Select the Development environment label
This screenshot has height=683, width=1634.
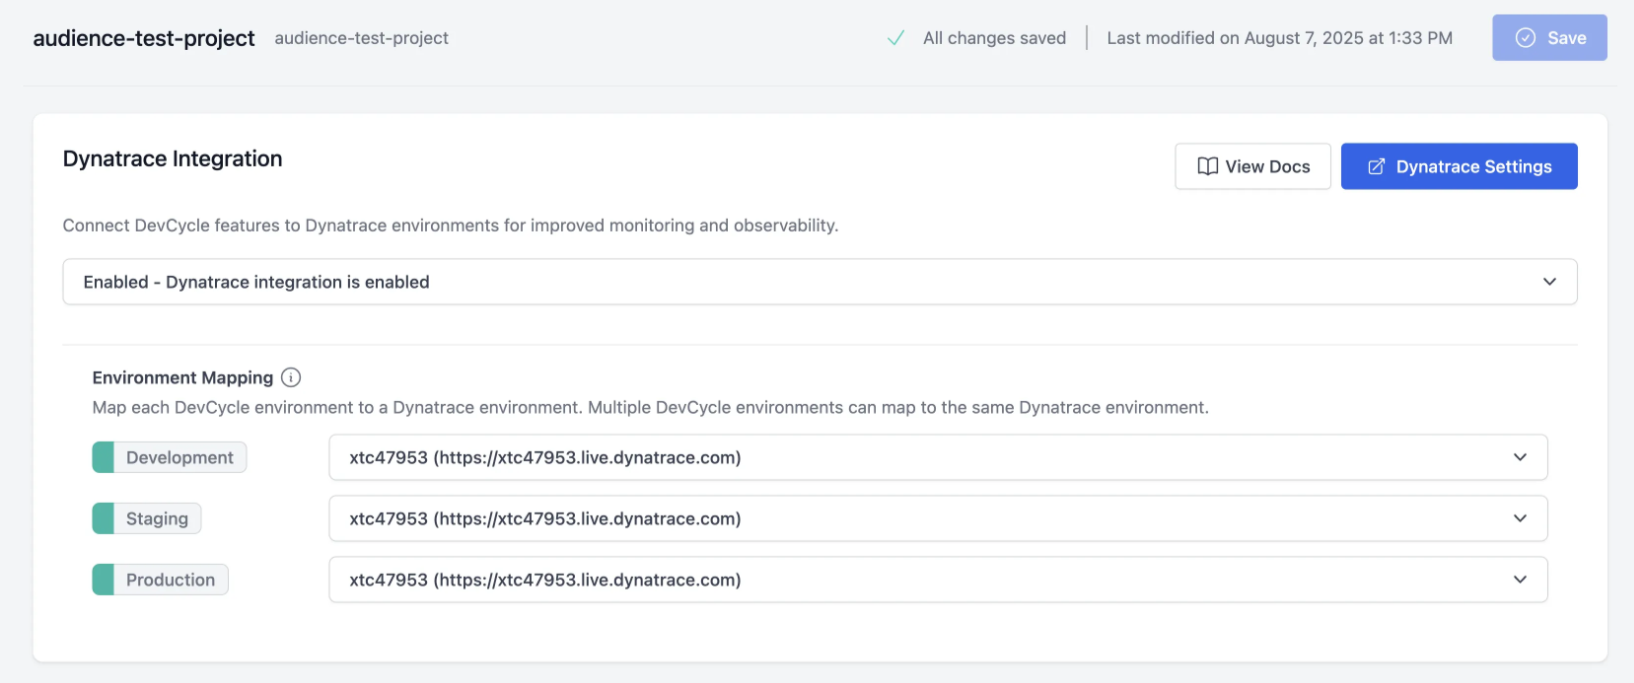[180, 457]
